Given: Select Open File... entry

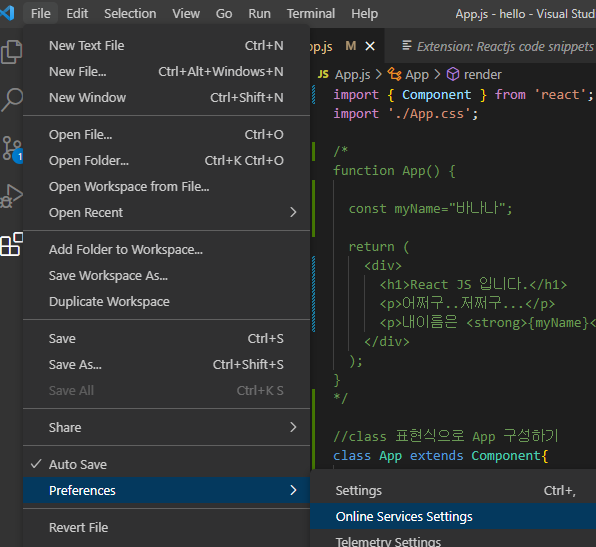Looking at the screenshot, I should click(166, 135).
